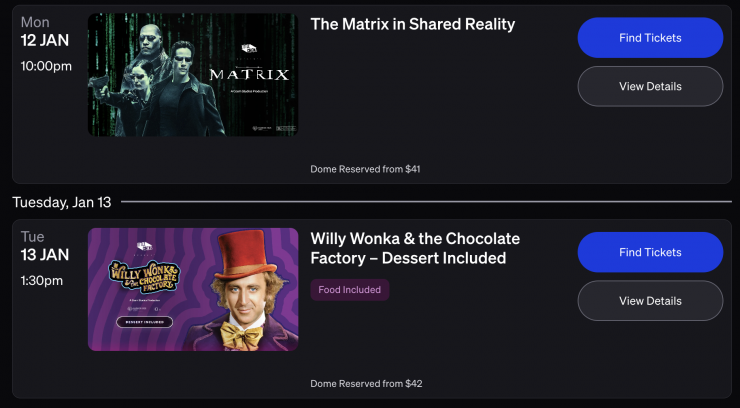Click Dome Reserved from $42 price text
This screenshot has width=740, height=408.
366,383
